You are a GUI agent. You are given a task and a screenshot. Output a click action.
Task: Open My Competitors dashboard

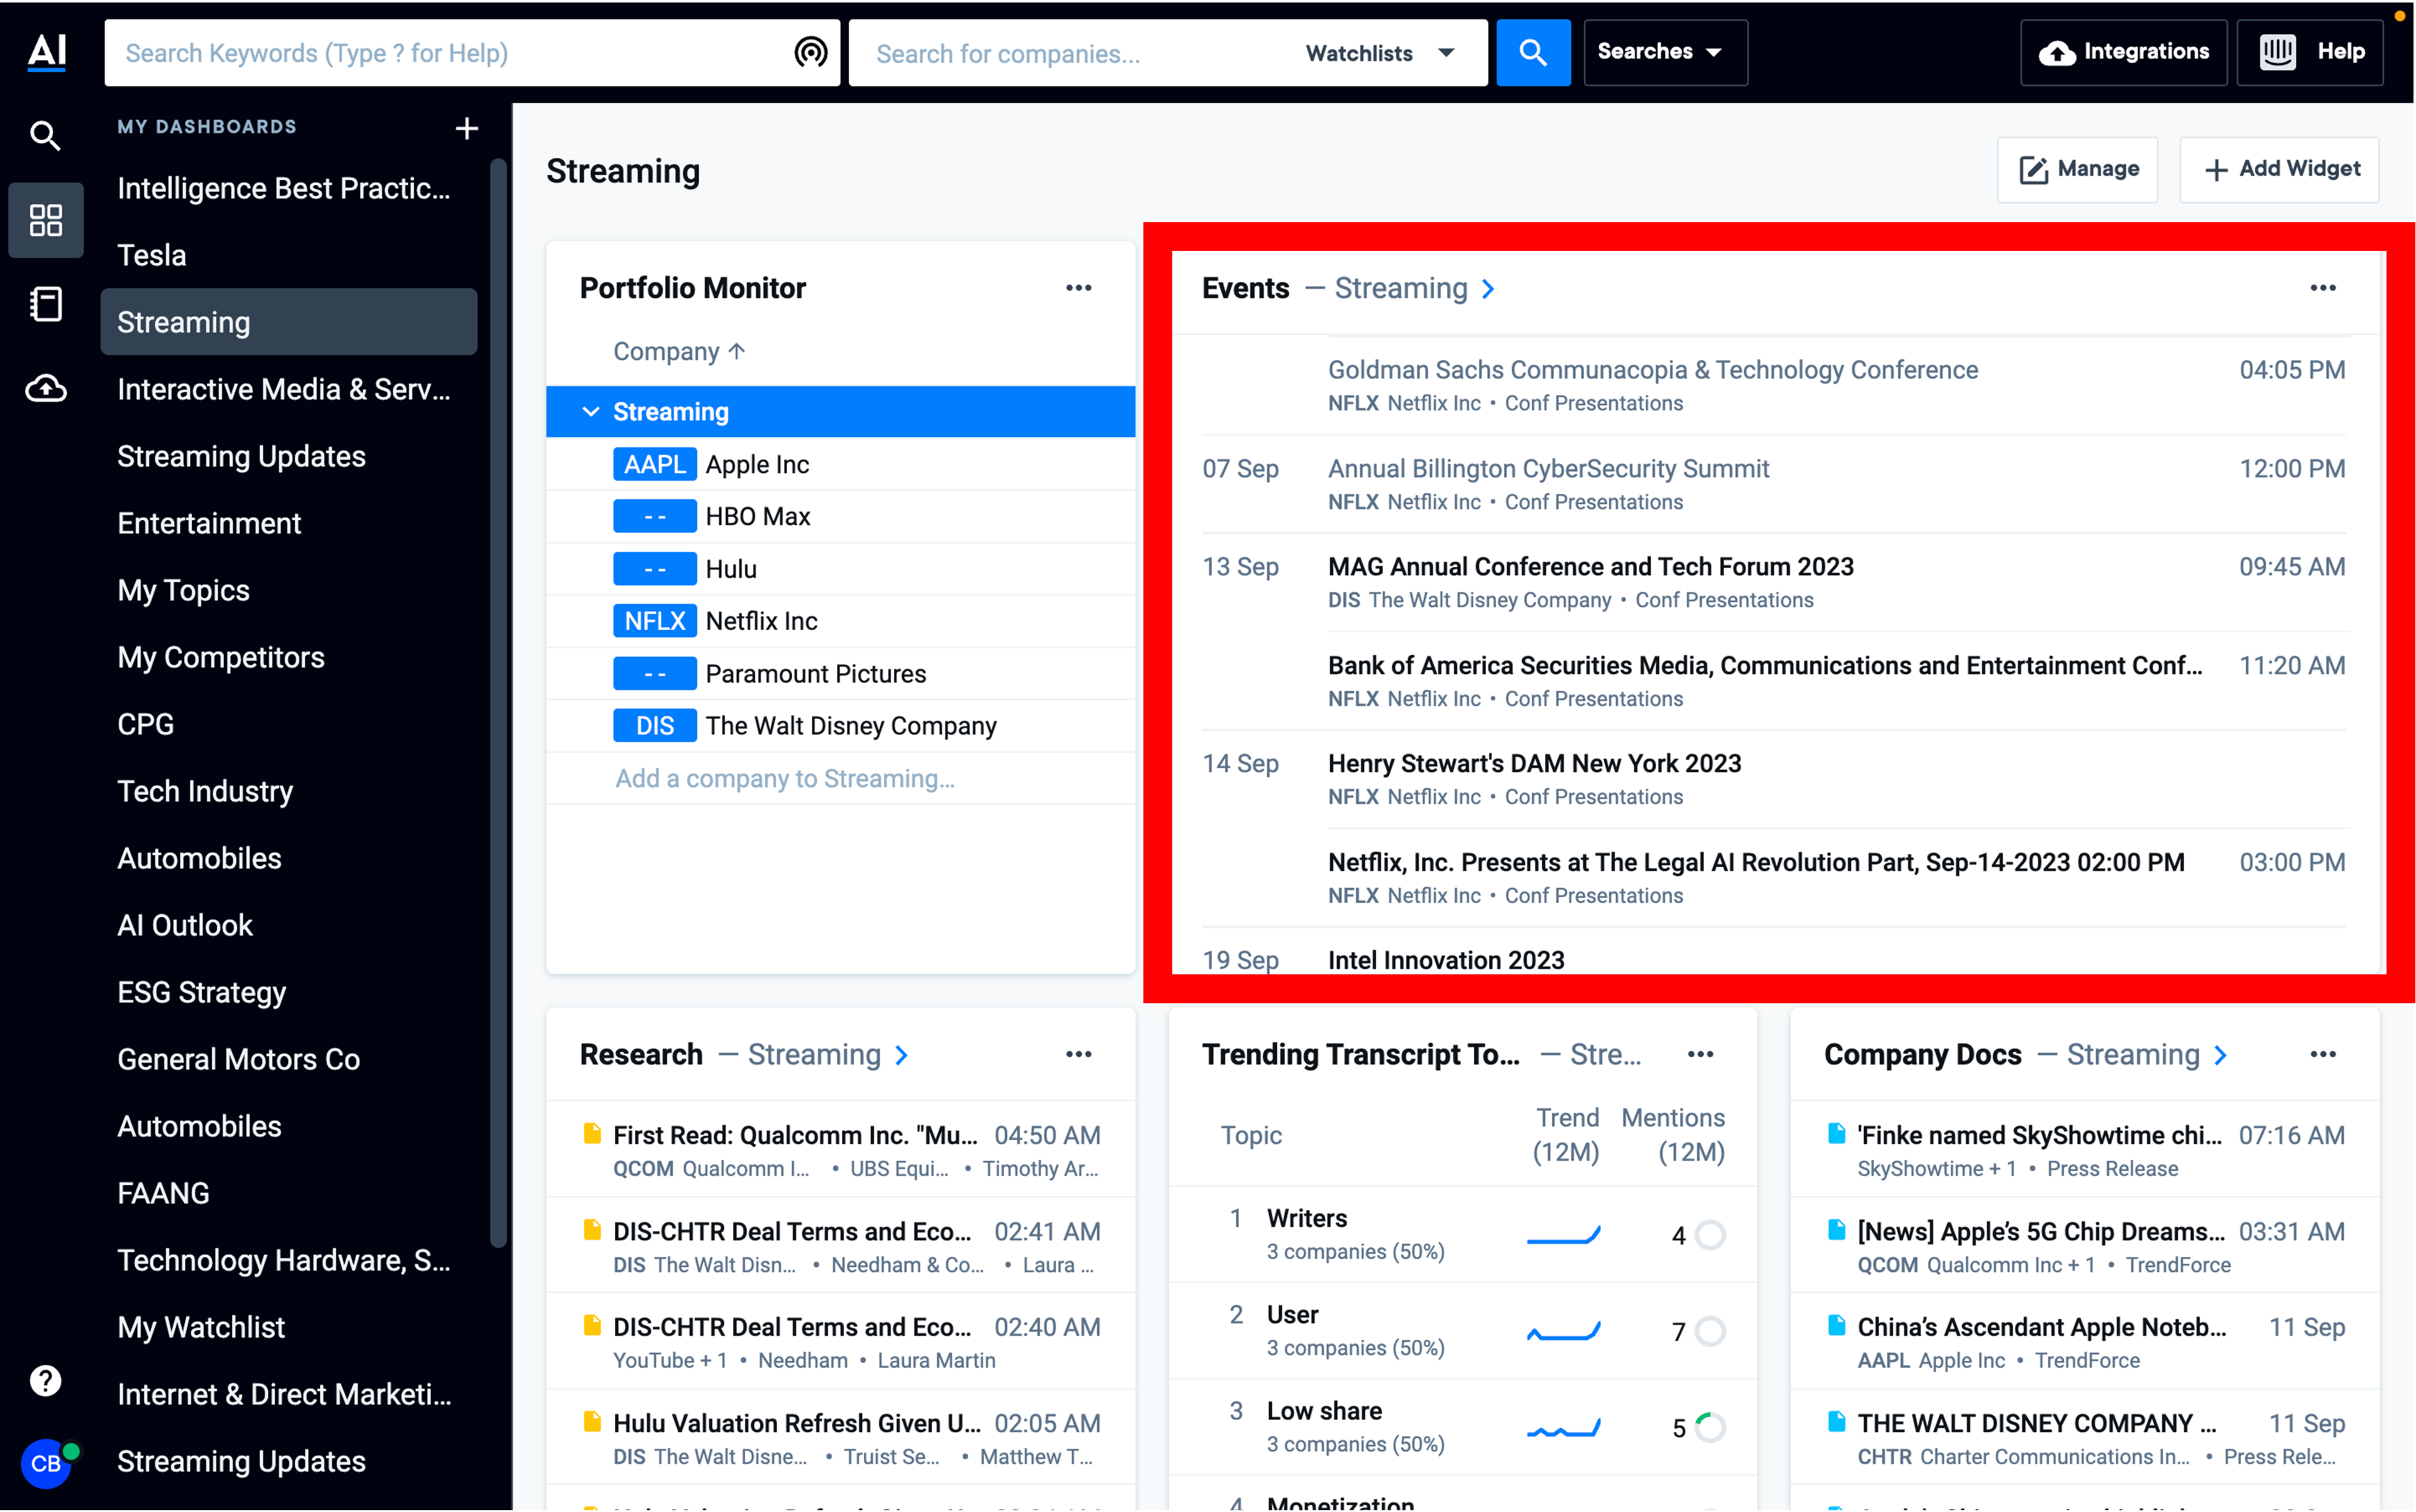(x=289, y=657)
